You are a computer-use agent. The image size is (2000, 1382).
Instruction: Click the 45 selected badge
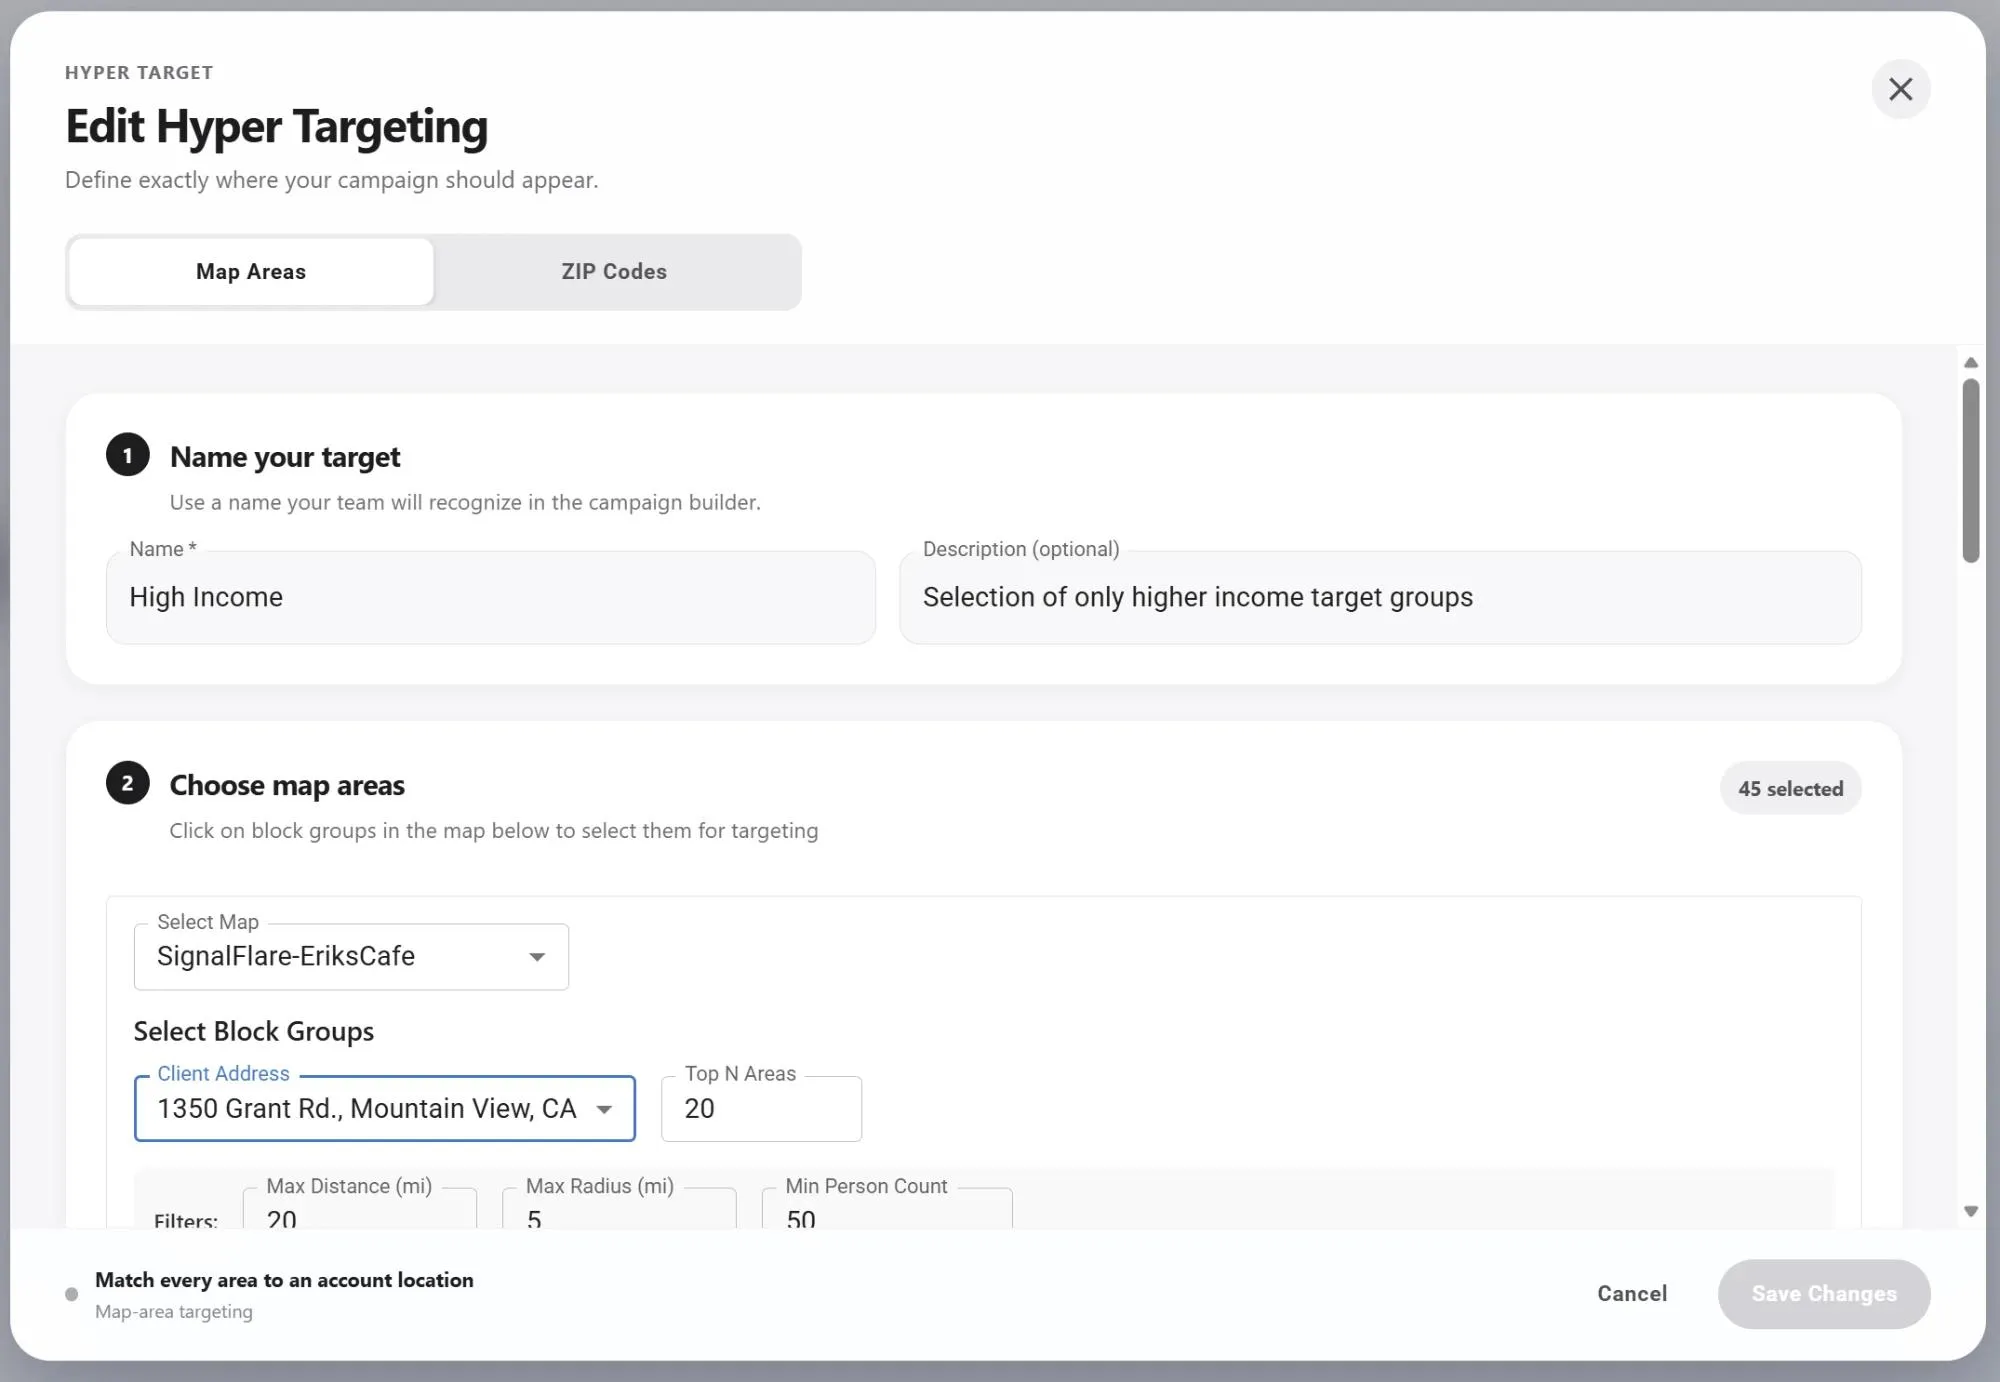click(1790, 789)
